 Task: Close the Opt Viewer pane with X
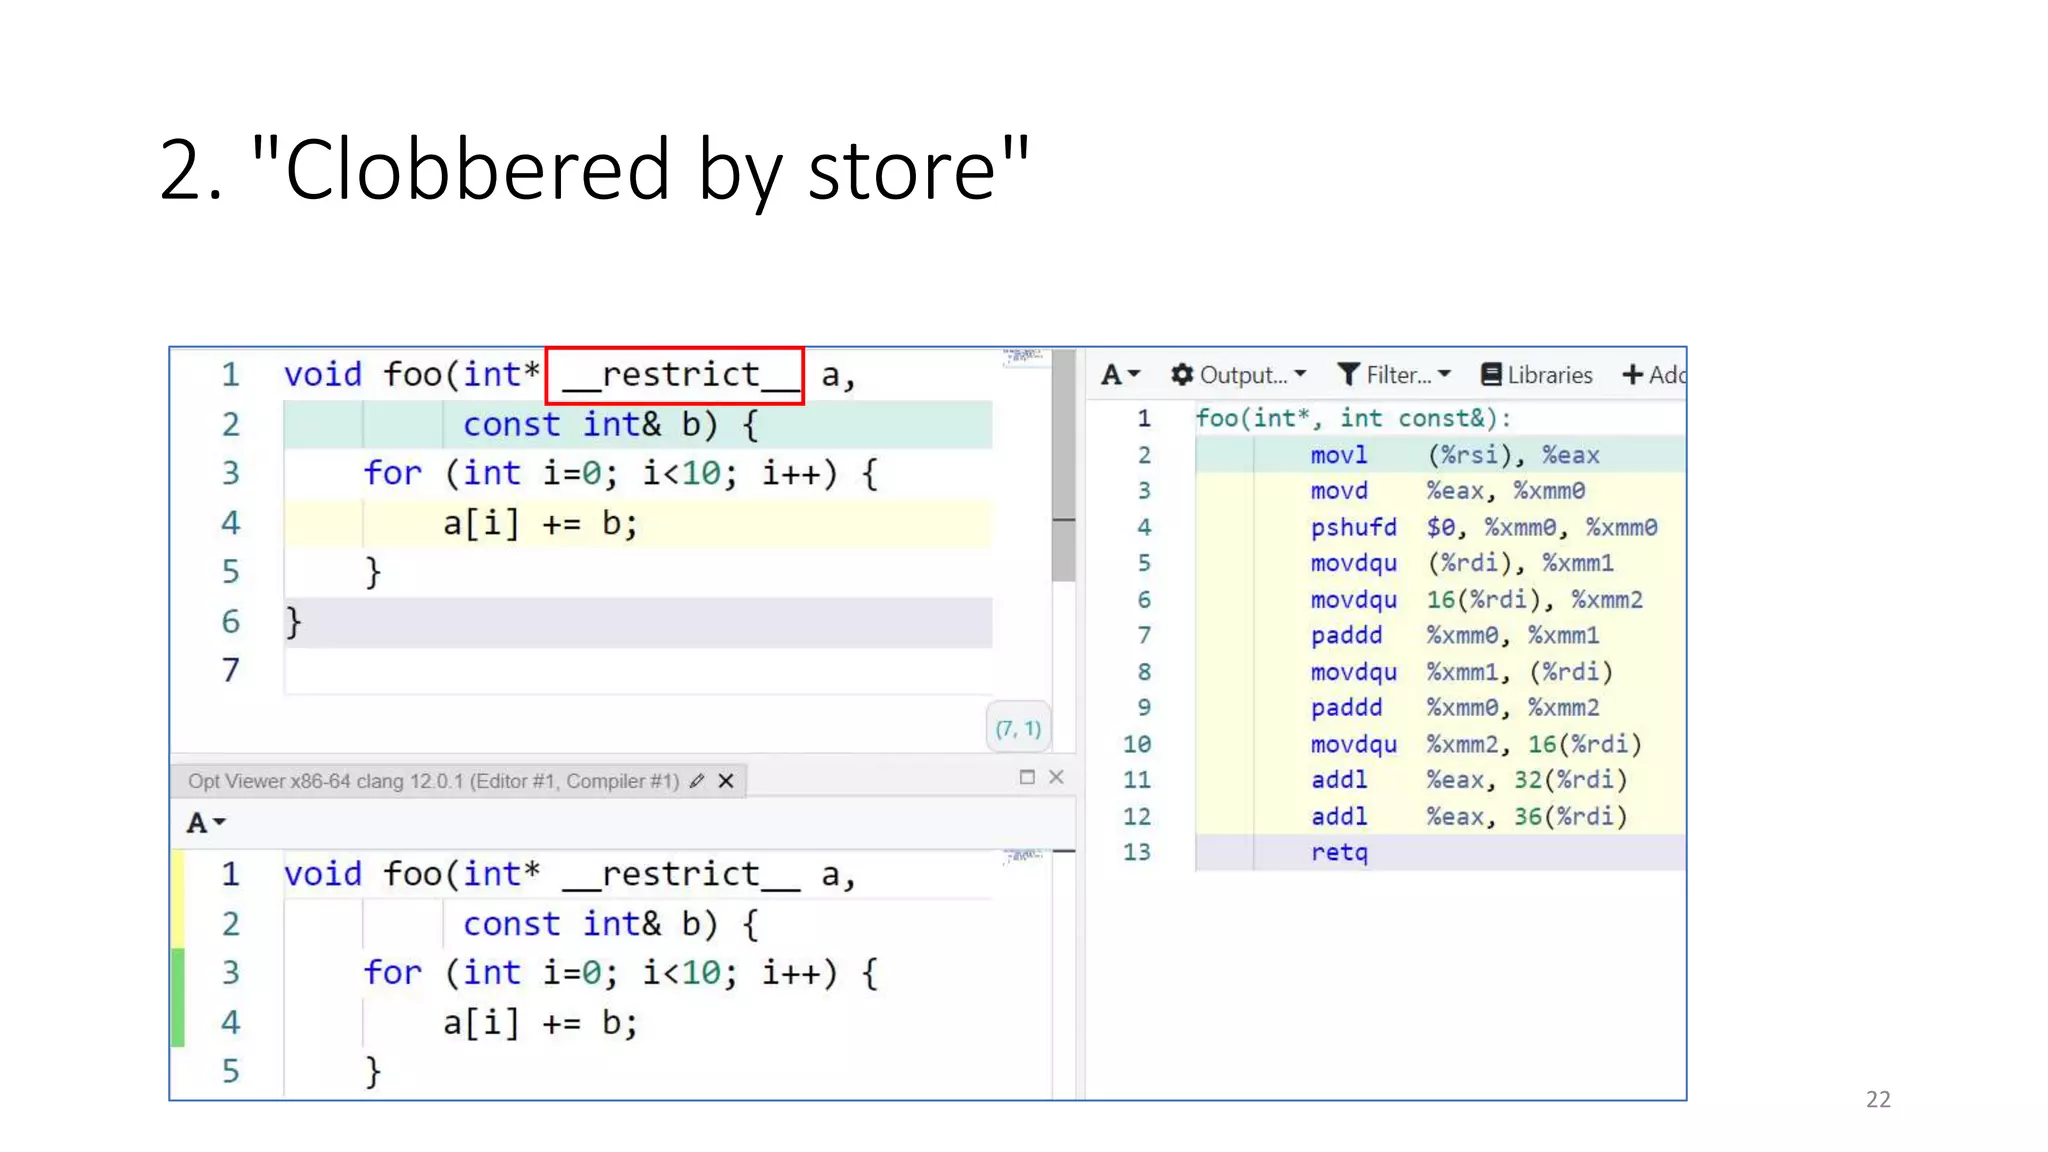[1056, 777]
